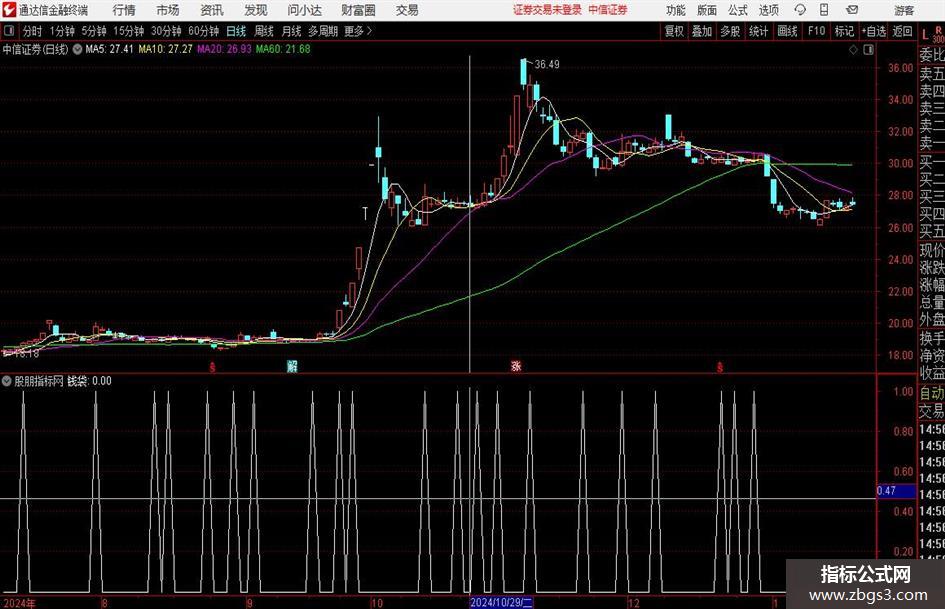Click the diamond icon at chart top right

coord(853,50)
